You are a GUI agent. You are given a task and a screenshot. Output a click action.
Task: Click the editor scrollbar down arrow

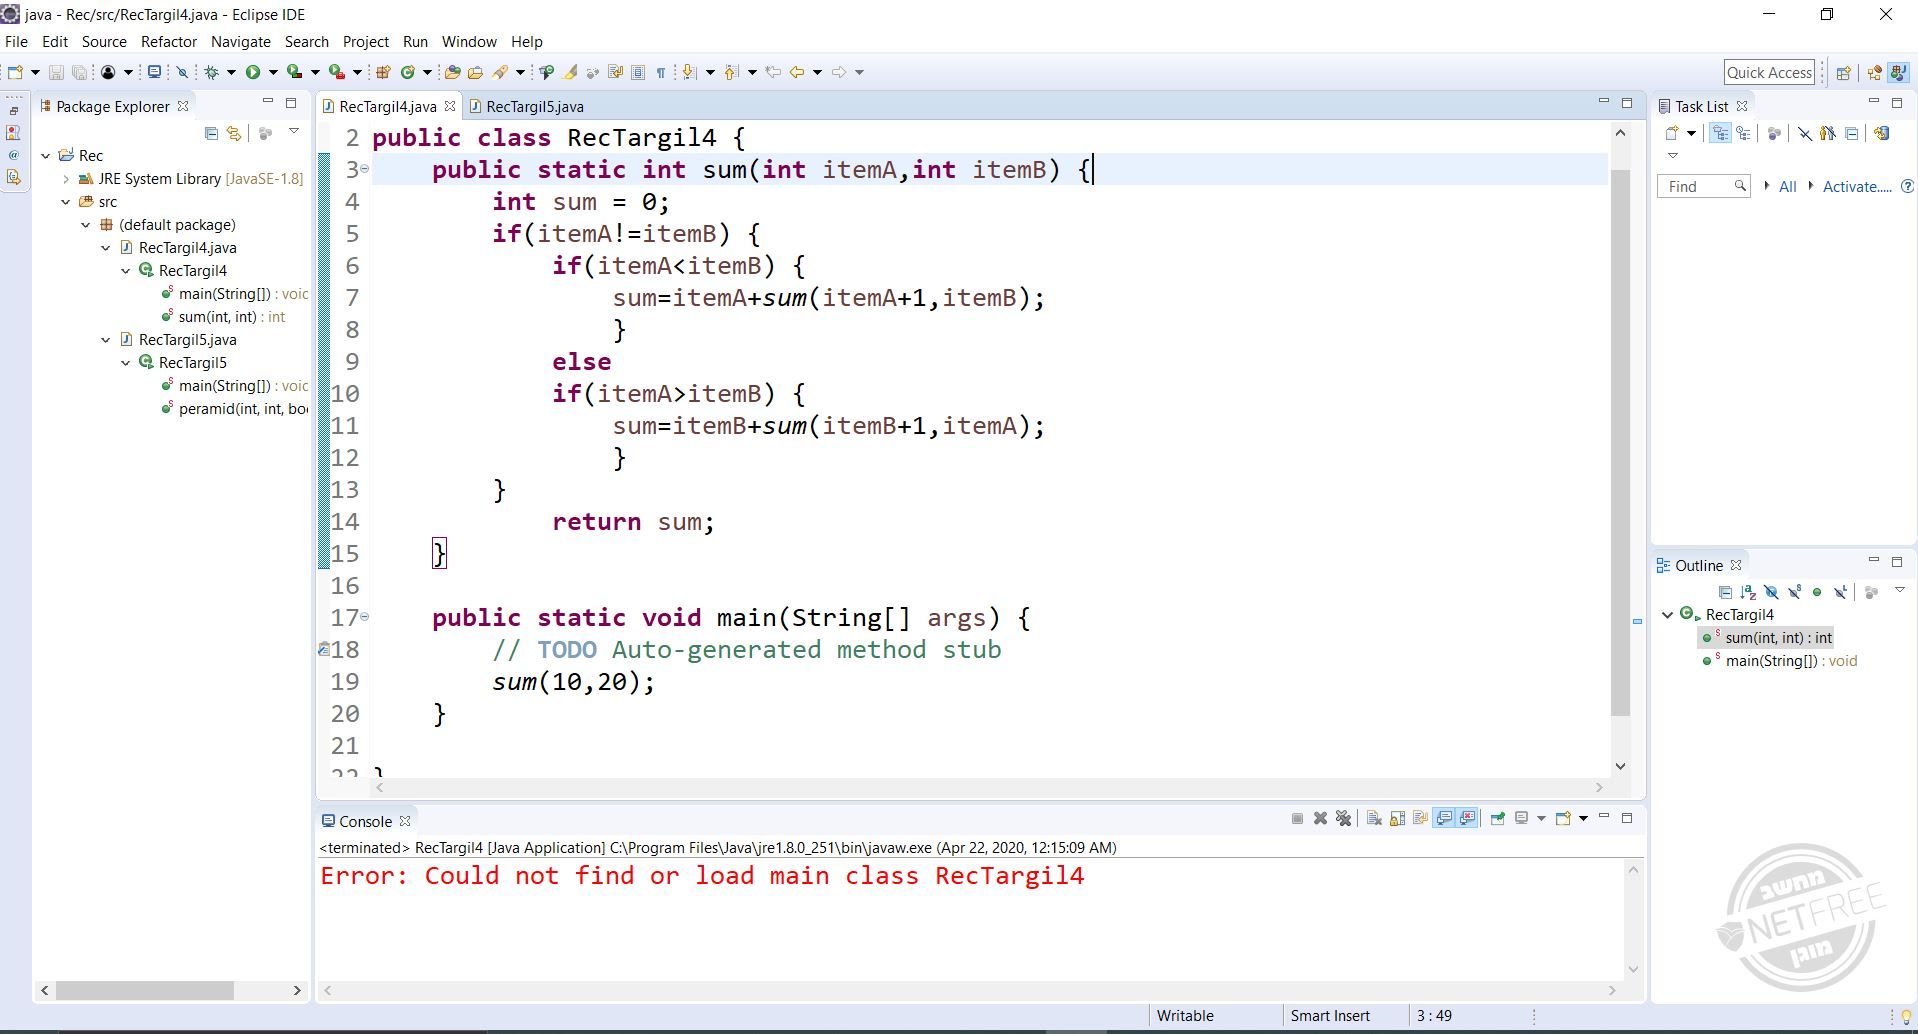coord(1621,767)
